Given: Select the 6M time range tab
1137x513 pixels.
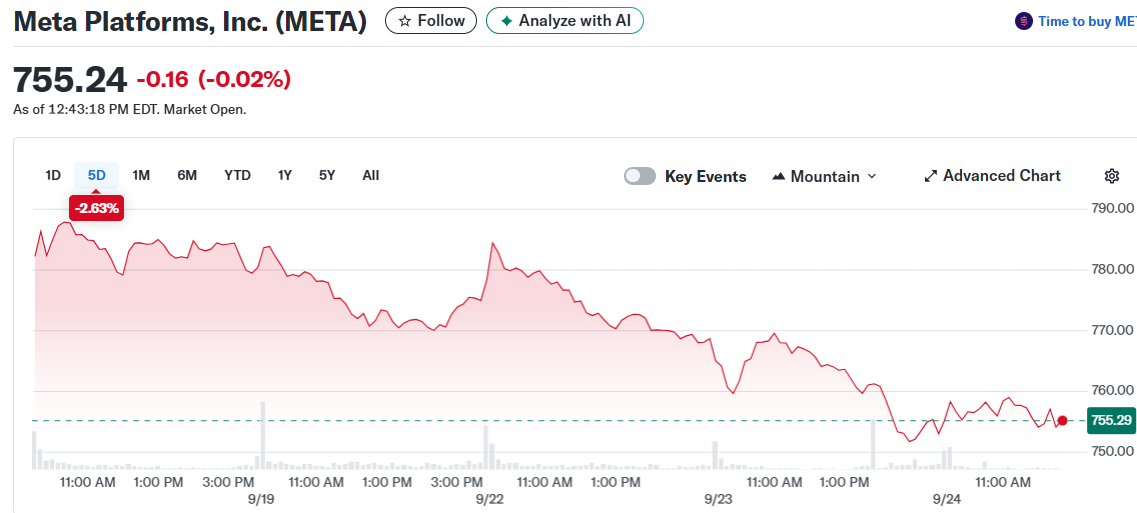Looking at the screenshot, I should tap(187, 175).
